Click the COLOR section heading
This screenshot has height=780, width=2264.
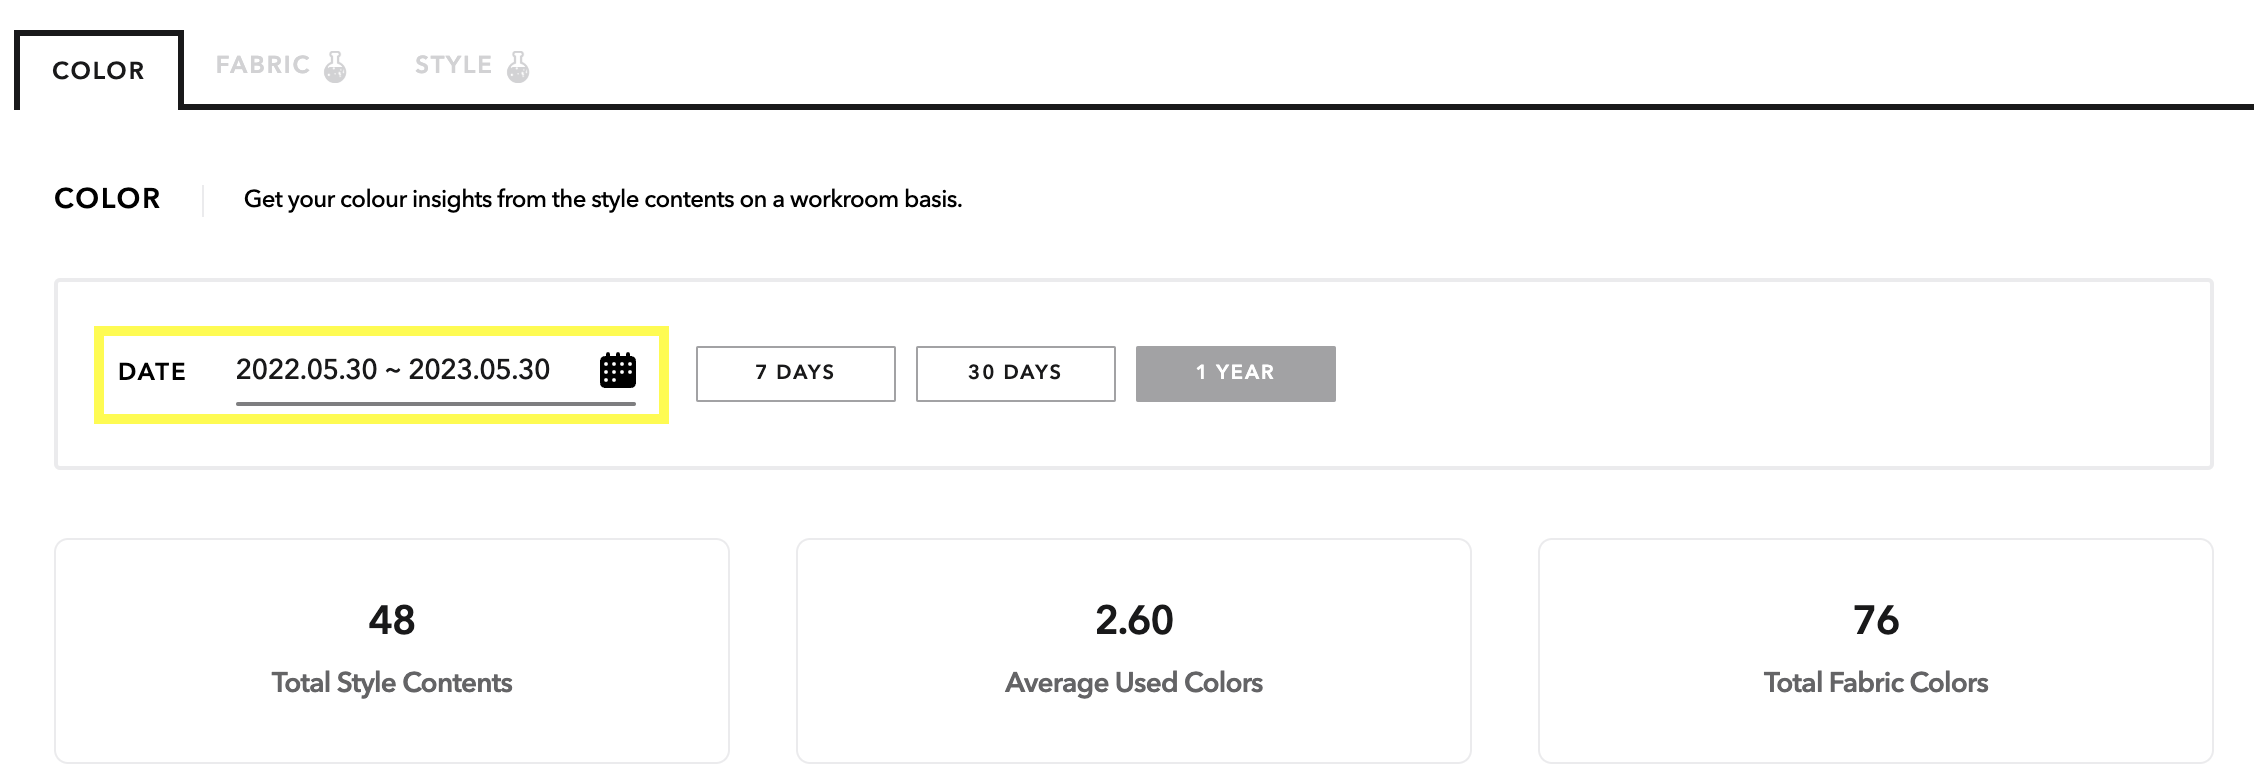tap(107, 199)
